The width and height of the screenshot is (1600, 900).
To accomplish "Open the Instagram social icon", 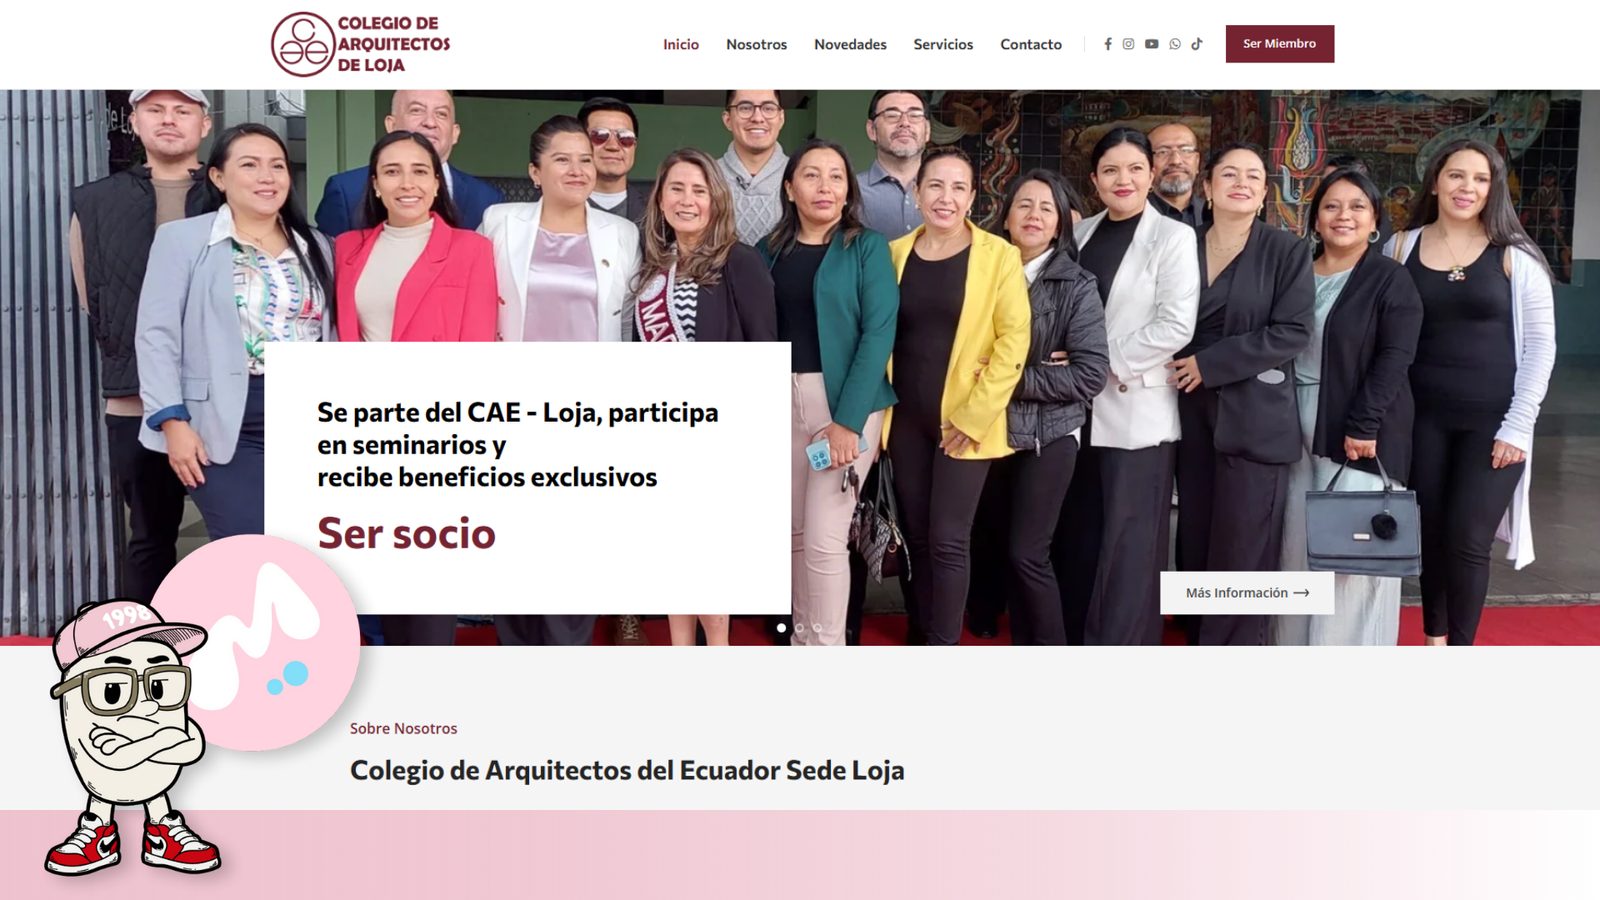I will pyautogui.click(x=1128, y=44).
